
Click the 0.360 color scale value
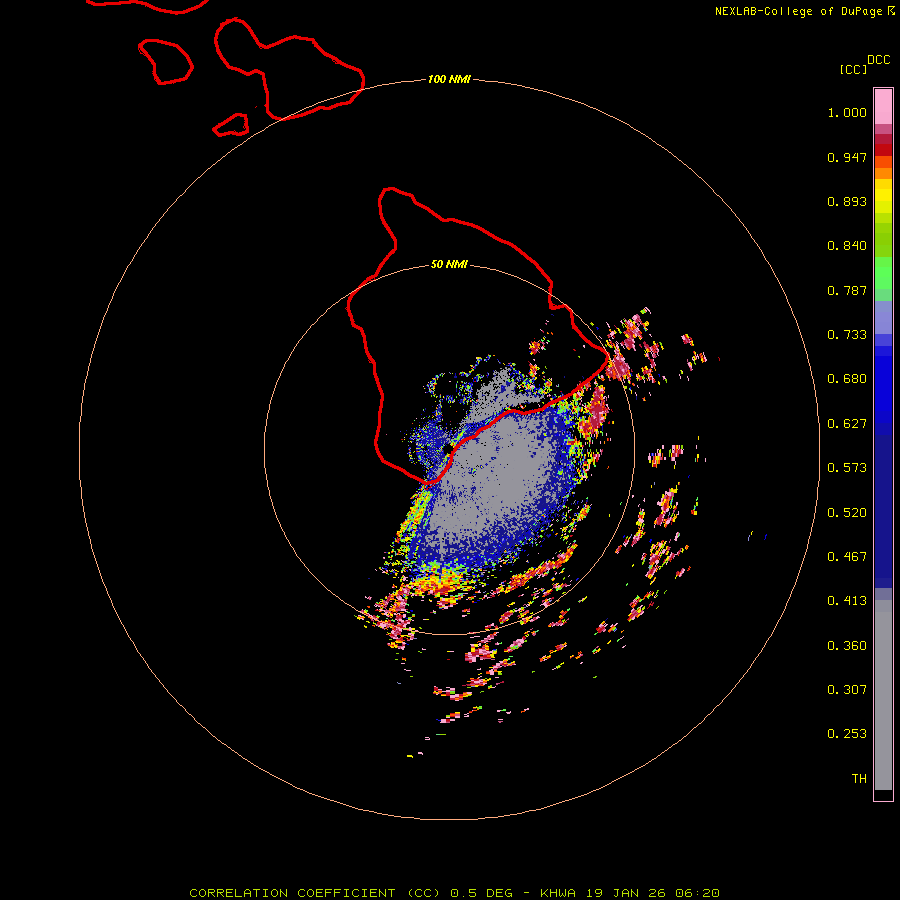point(847,646)
